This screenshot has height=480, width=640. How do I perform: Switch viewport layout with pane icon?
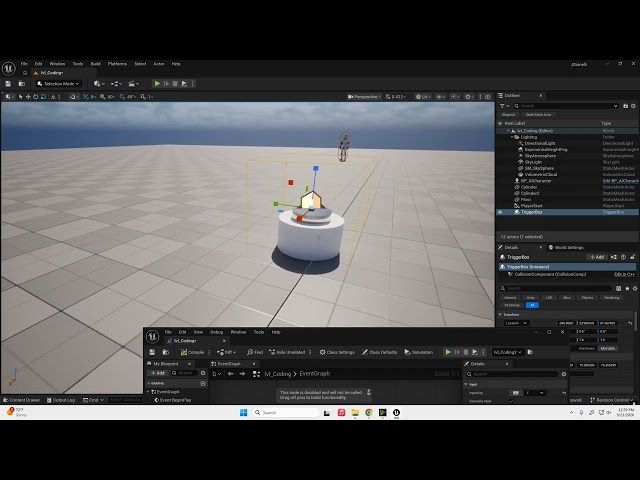pyautogui.click(x=488, y=97)
